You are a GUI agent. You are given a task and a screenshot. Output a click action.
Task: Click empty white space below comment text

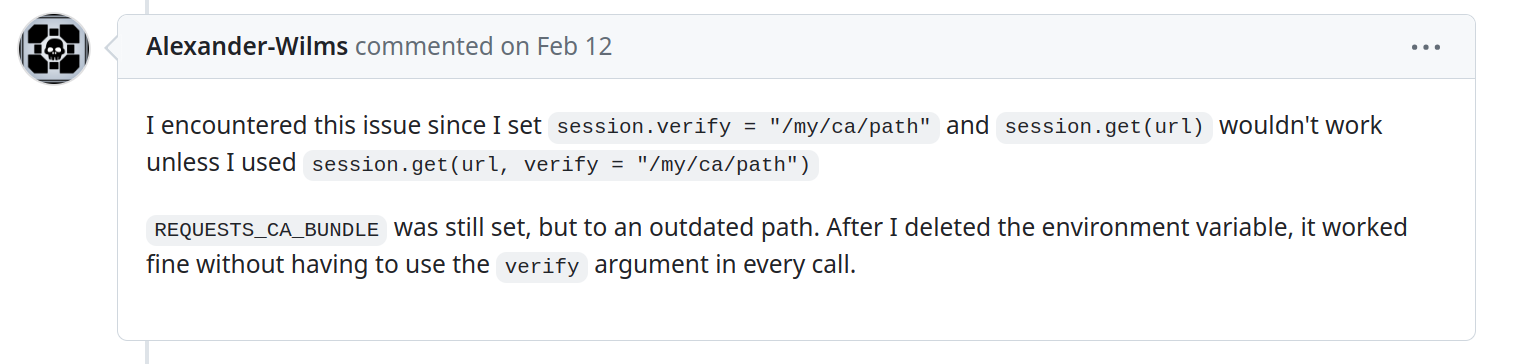(x=796, y=312)
